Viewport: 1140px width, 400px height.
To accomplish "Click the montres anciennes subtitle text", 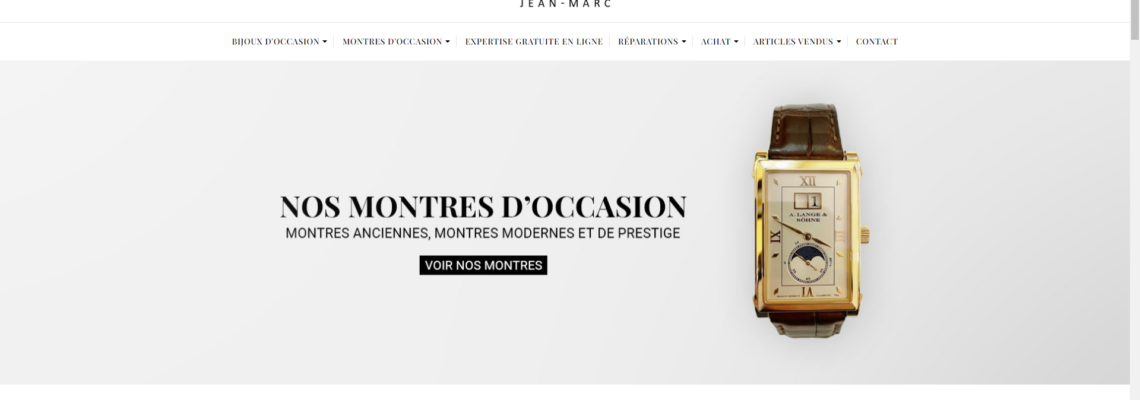I will point(483,233).
